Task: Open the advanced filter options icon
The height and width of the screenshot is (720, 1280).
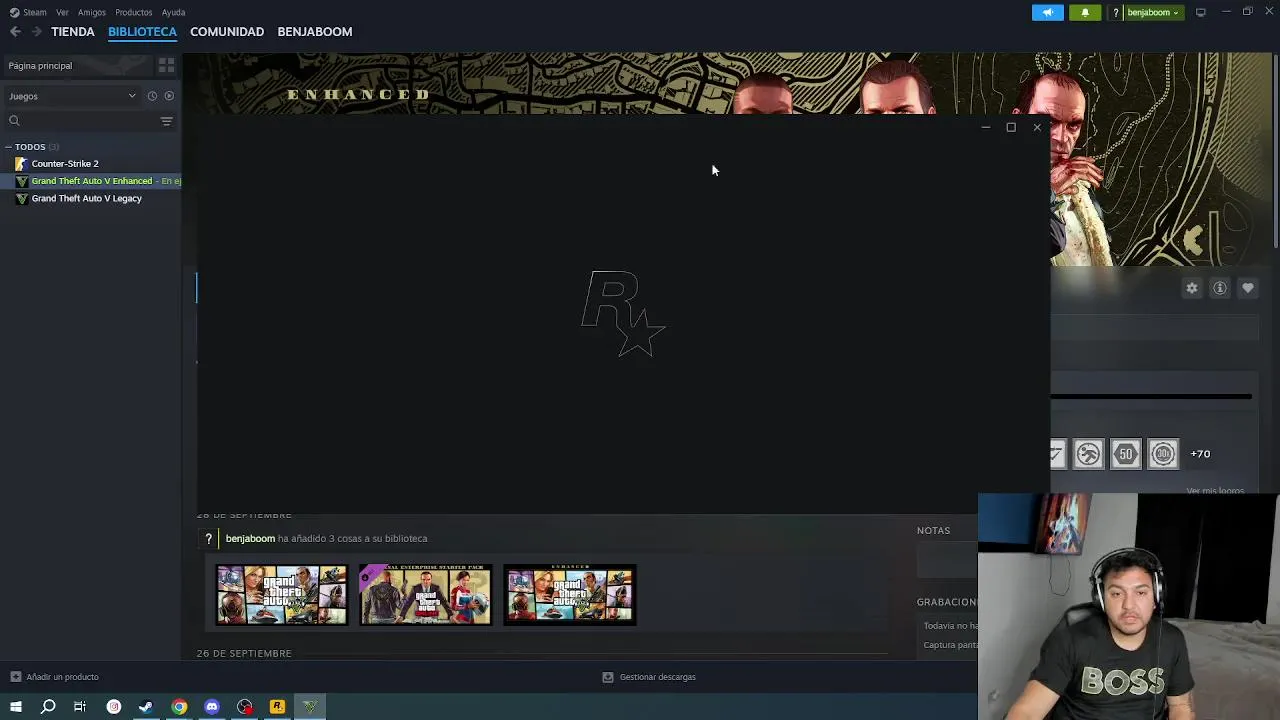Action: [166, 121]
